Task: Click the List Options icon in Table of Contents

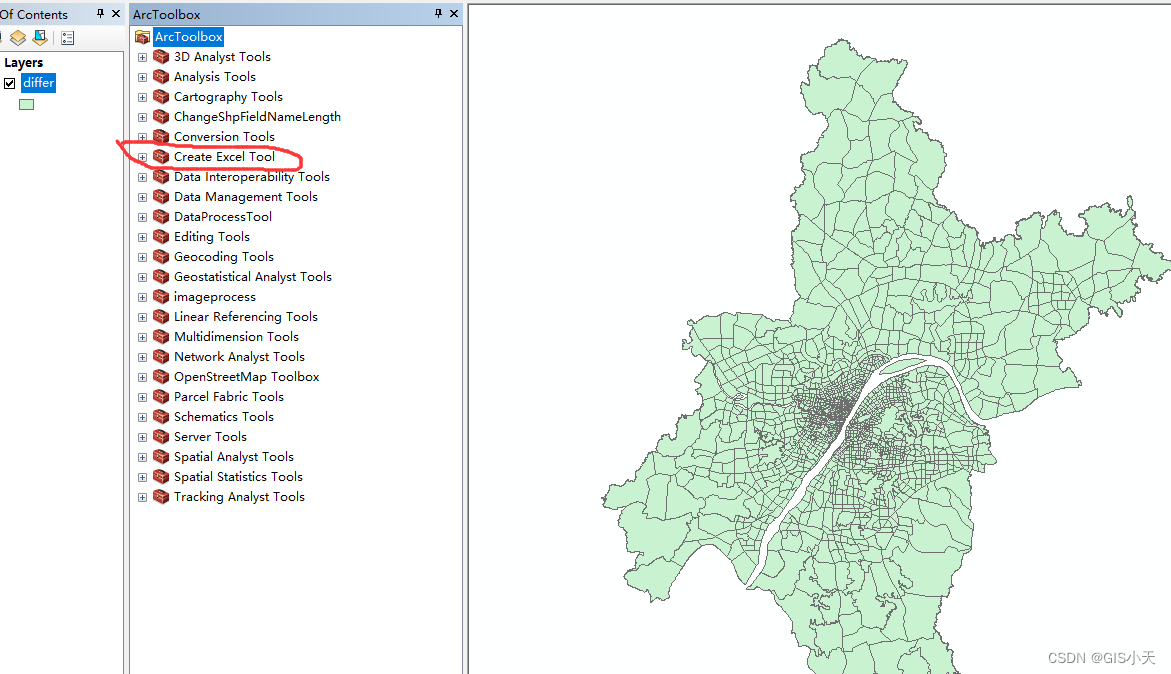Action: [x=67, y=37]
